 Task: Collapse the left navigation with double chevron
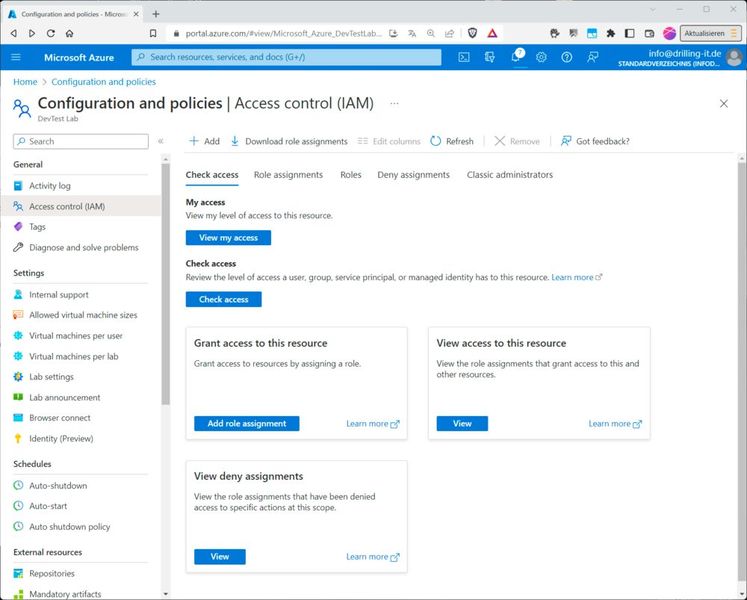(161, 141)
